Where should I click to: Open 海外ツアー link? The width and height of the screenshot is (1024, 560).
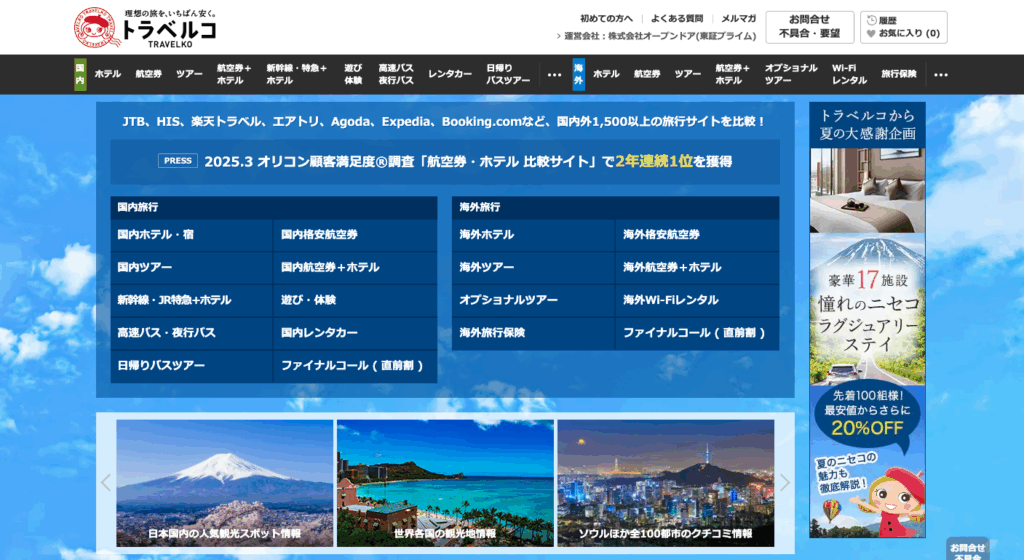(x=533, y=268)
